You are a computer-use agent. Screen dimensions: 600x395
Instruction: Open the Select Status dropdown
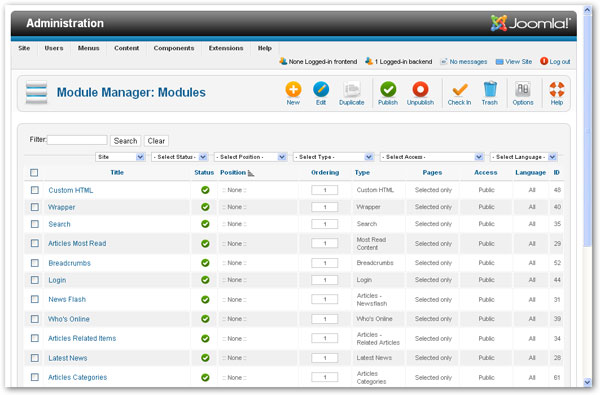pyautogui.click(x=179, y=157)
